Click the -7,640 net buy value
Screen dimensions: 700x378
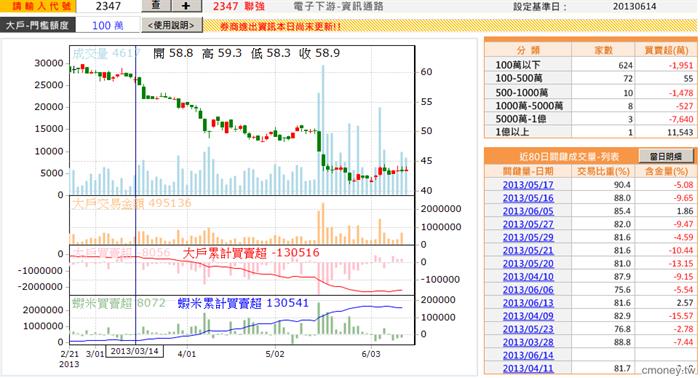(681, 119)
